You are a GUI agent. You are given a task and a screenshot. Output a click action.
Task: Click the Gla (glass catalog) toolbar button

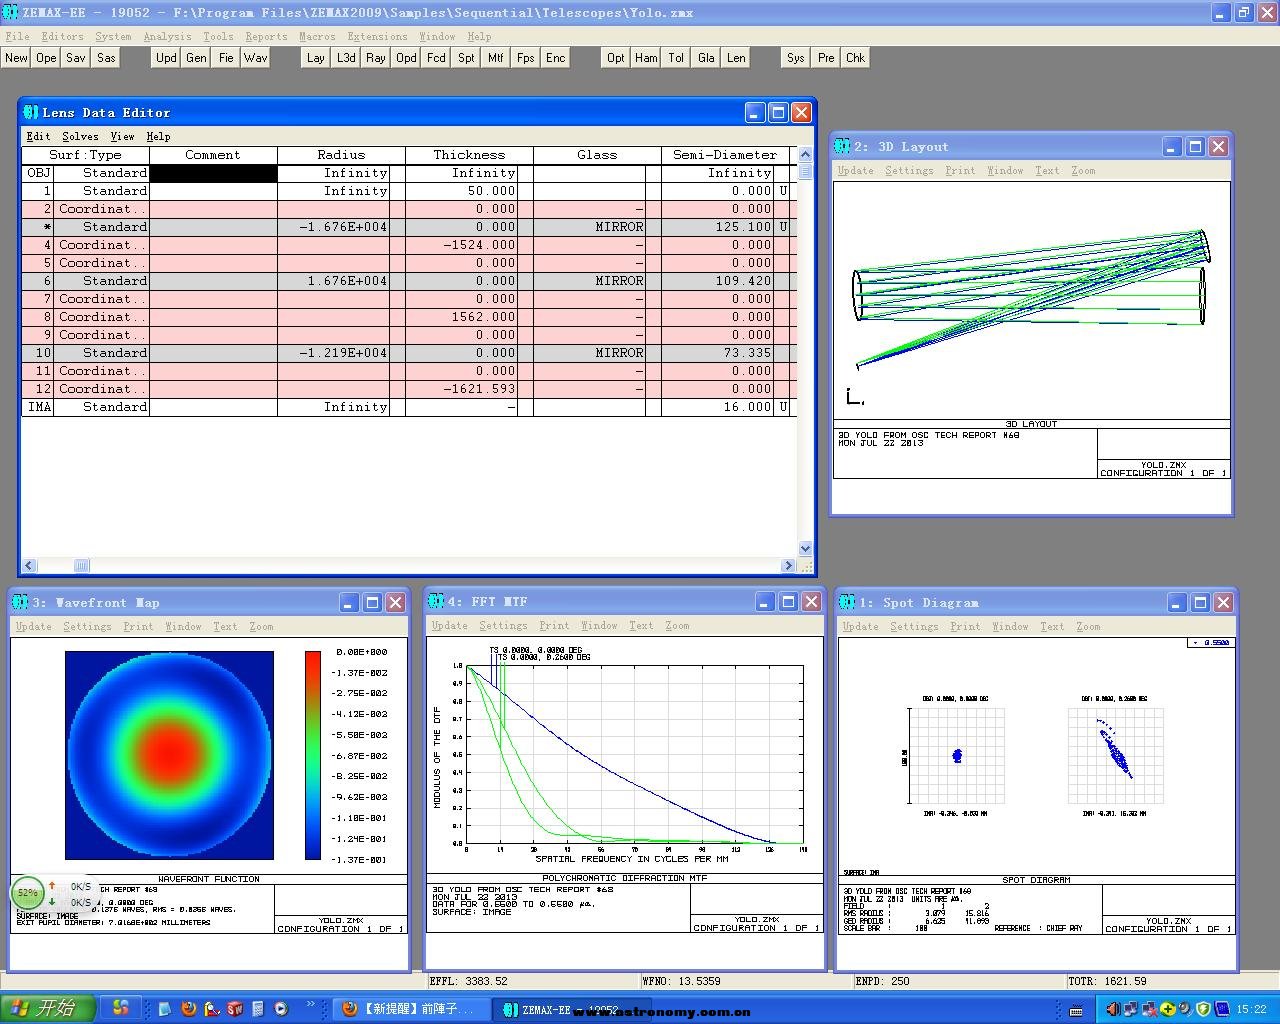706,58
